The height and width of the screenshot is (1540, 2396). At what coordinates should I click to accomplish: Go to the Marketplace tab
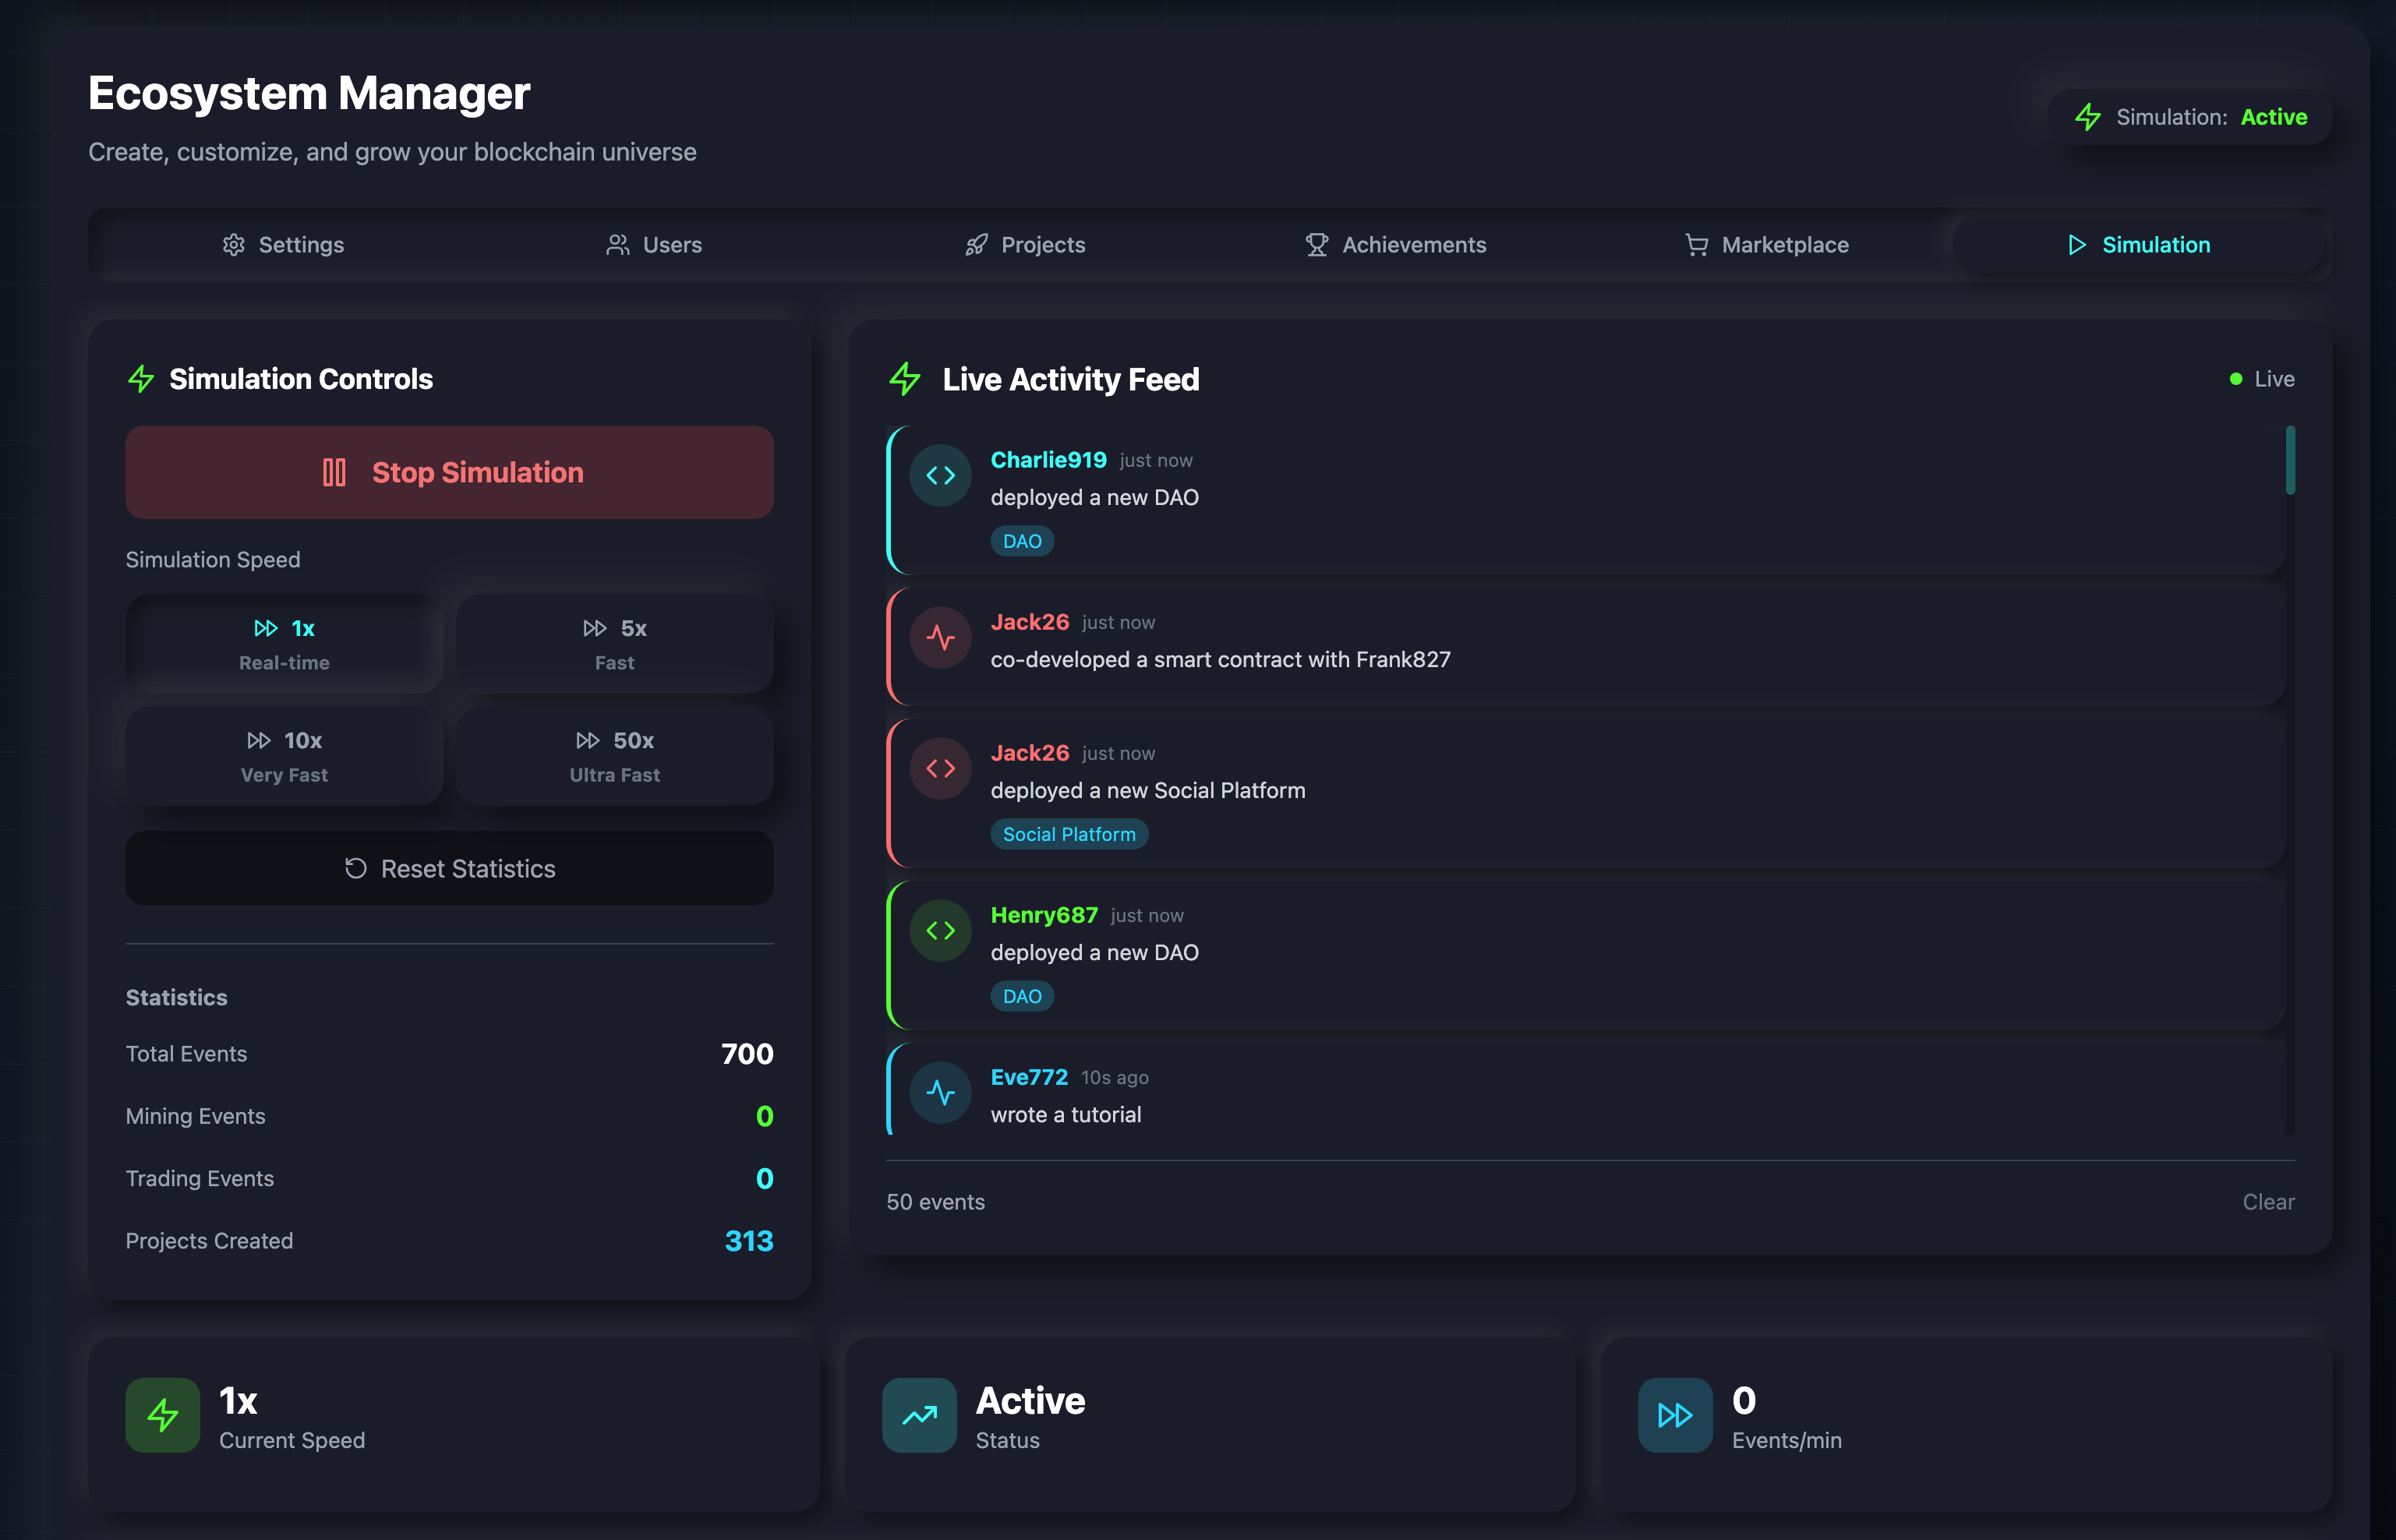pyautogui.click(x=1766, y=245)
